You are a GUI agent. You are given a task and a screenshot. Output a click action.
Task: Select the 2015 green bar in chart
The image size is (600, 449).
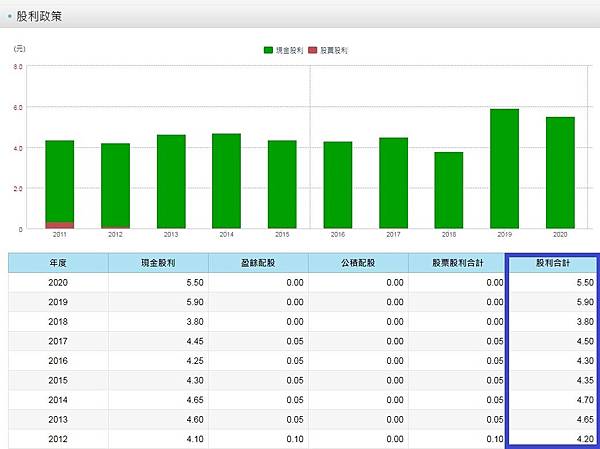tap(282, 184)
